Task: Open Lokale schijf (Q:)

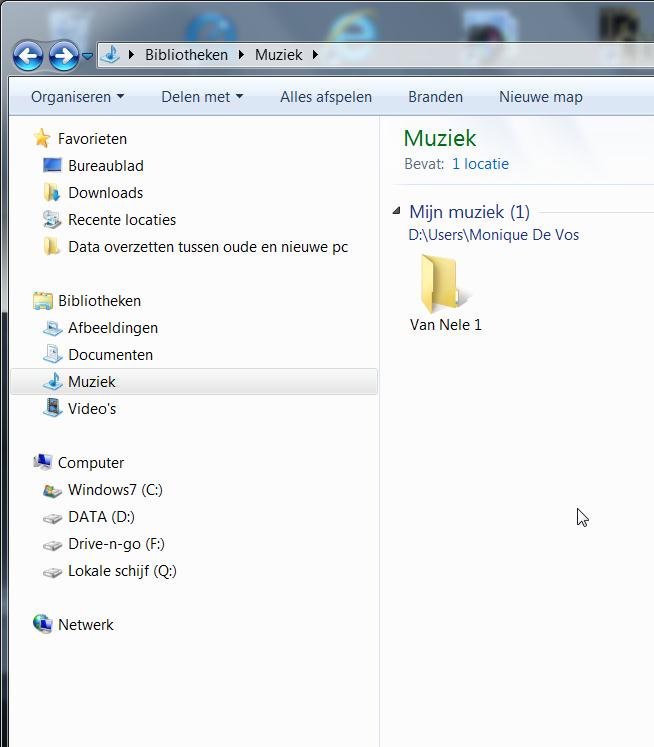Action: [122, 571]
